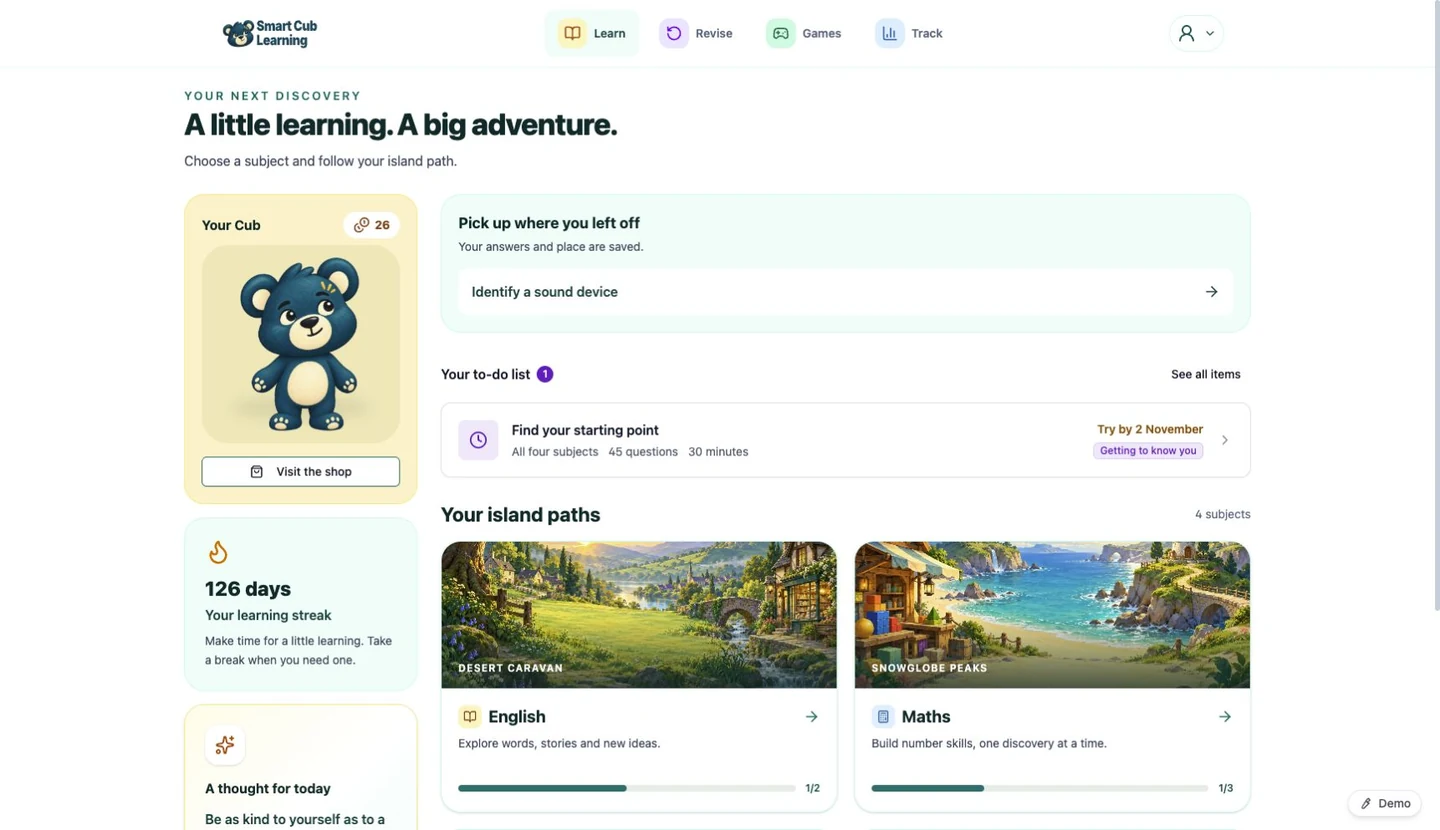Click the Maths progress bar
The image size is (1440, 830).
1040,788
